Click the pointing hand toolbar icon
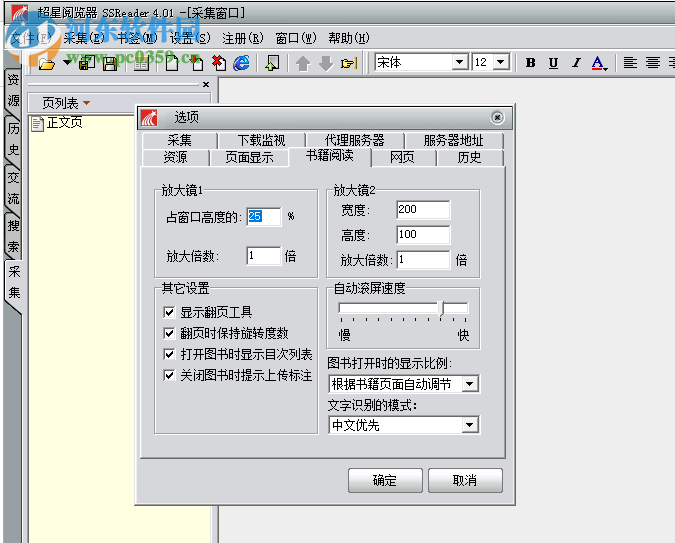675x543 pixels. pyautogui.click(x=349, y=64)
